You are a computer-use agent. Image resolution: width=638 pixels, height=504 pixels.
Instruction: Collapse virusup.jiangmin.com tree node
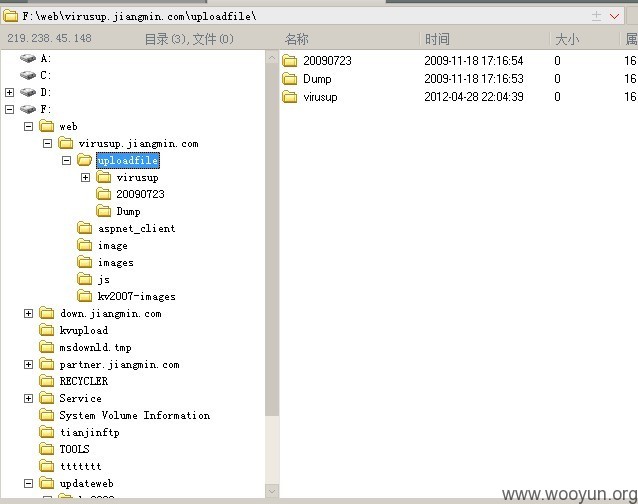click(48, 144)
